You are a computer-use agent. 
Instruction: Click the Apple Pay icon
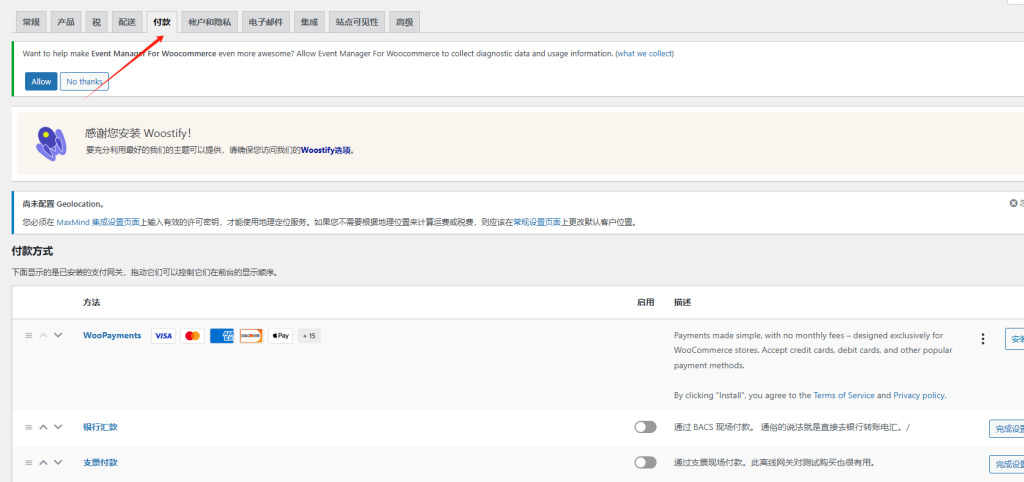280,336
